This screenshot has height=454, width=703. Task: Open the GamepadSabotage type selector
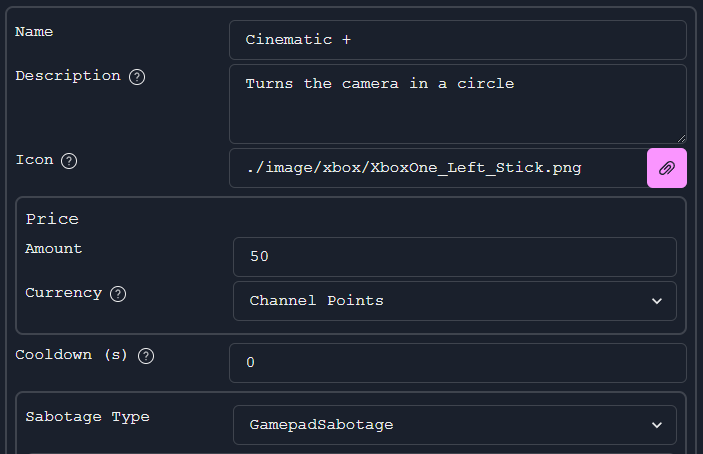point(455,425)
